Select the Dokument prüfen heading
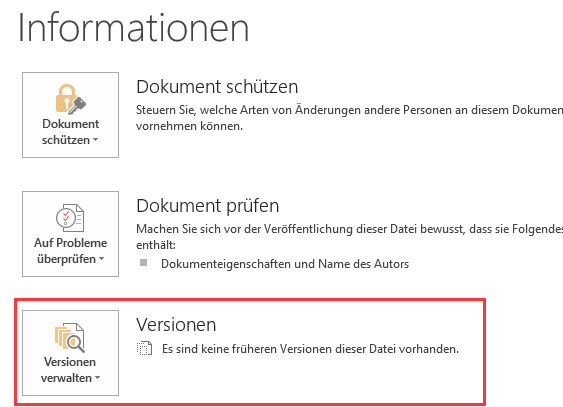The height and width of the screenshot is (407, 563). pos(208,206)
